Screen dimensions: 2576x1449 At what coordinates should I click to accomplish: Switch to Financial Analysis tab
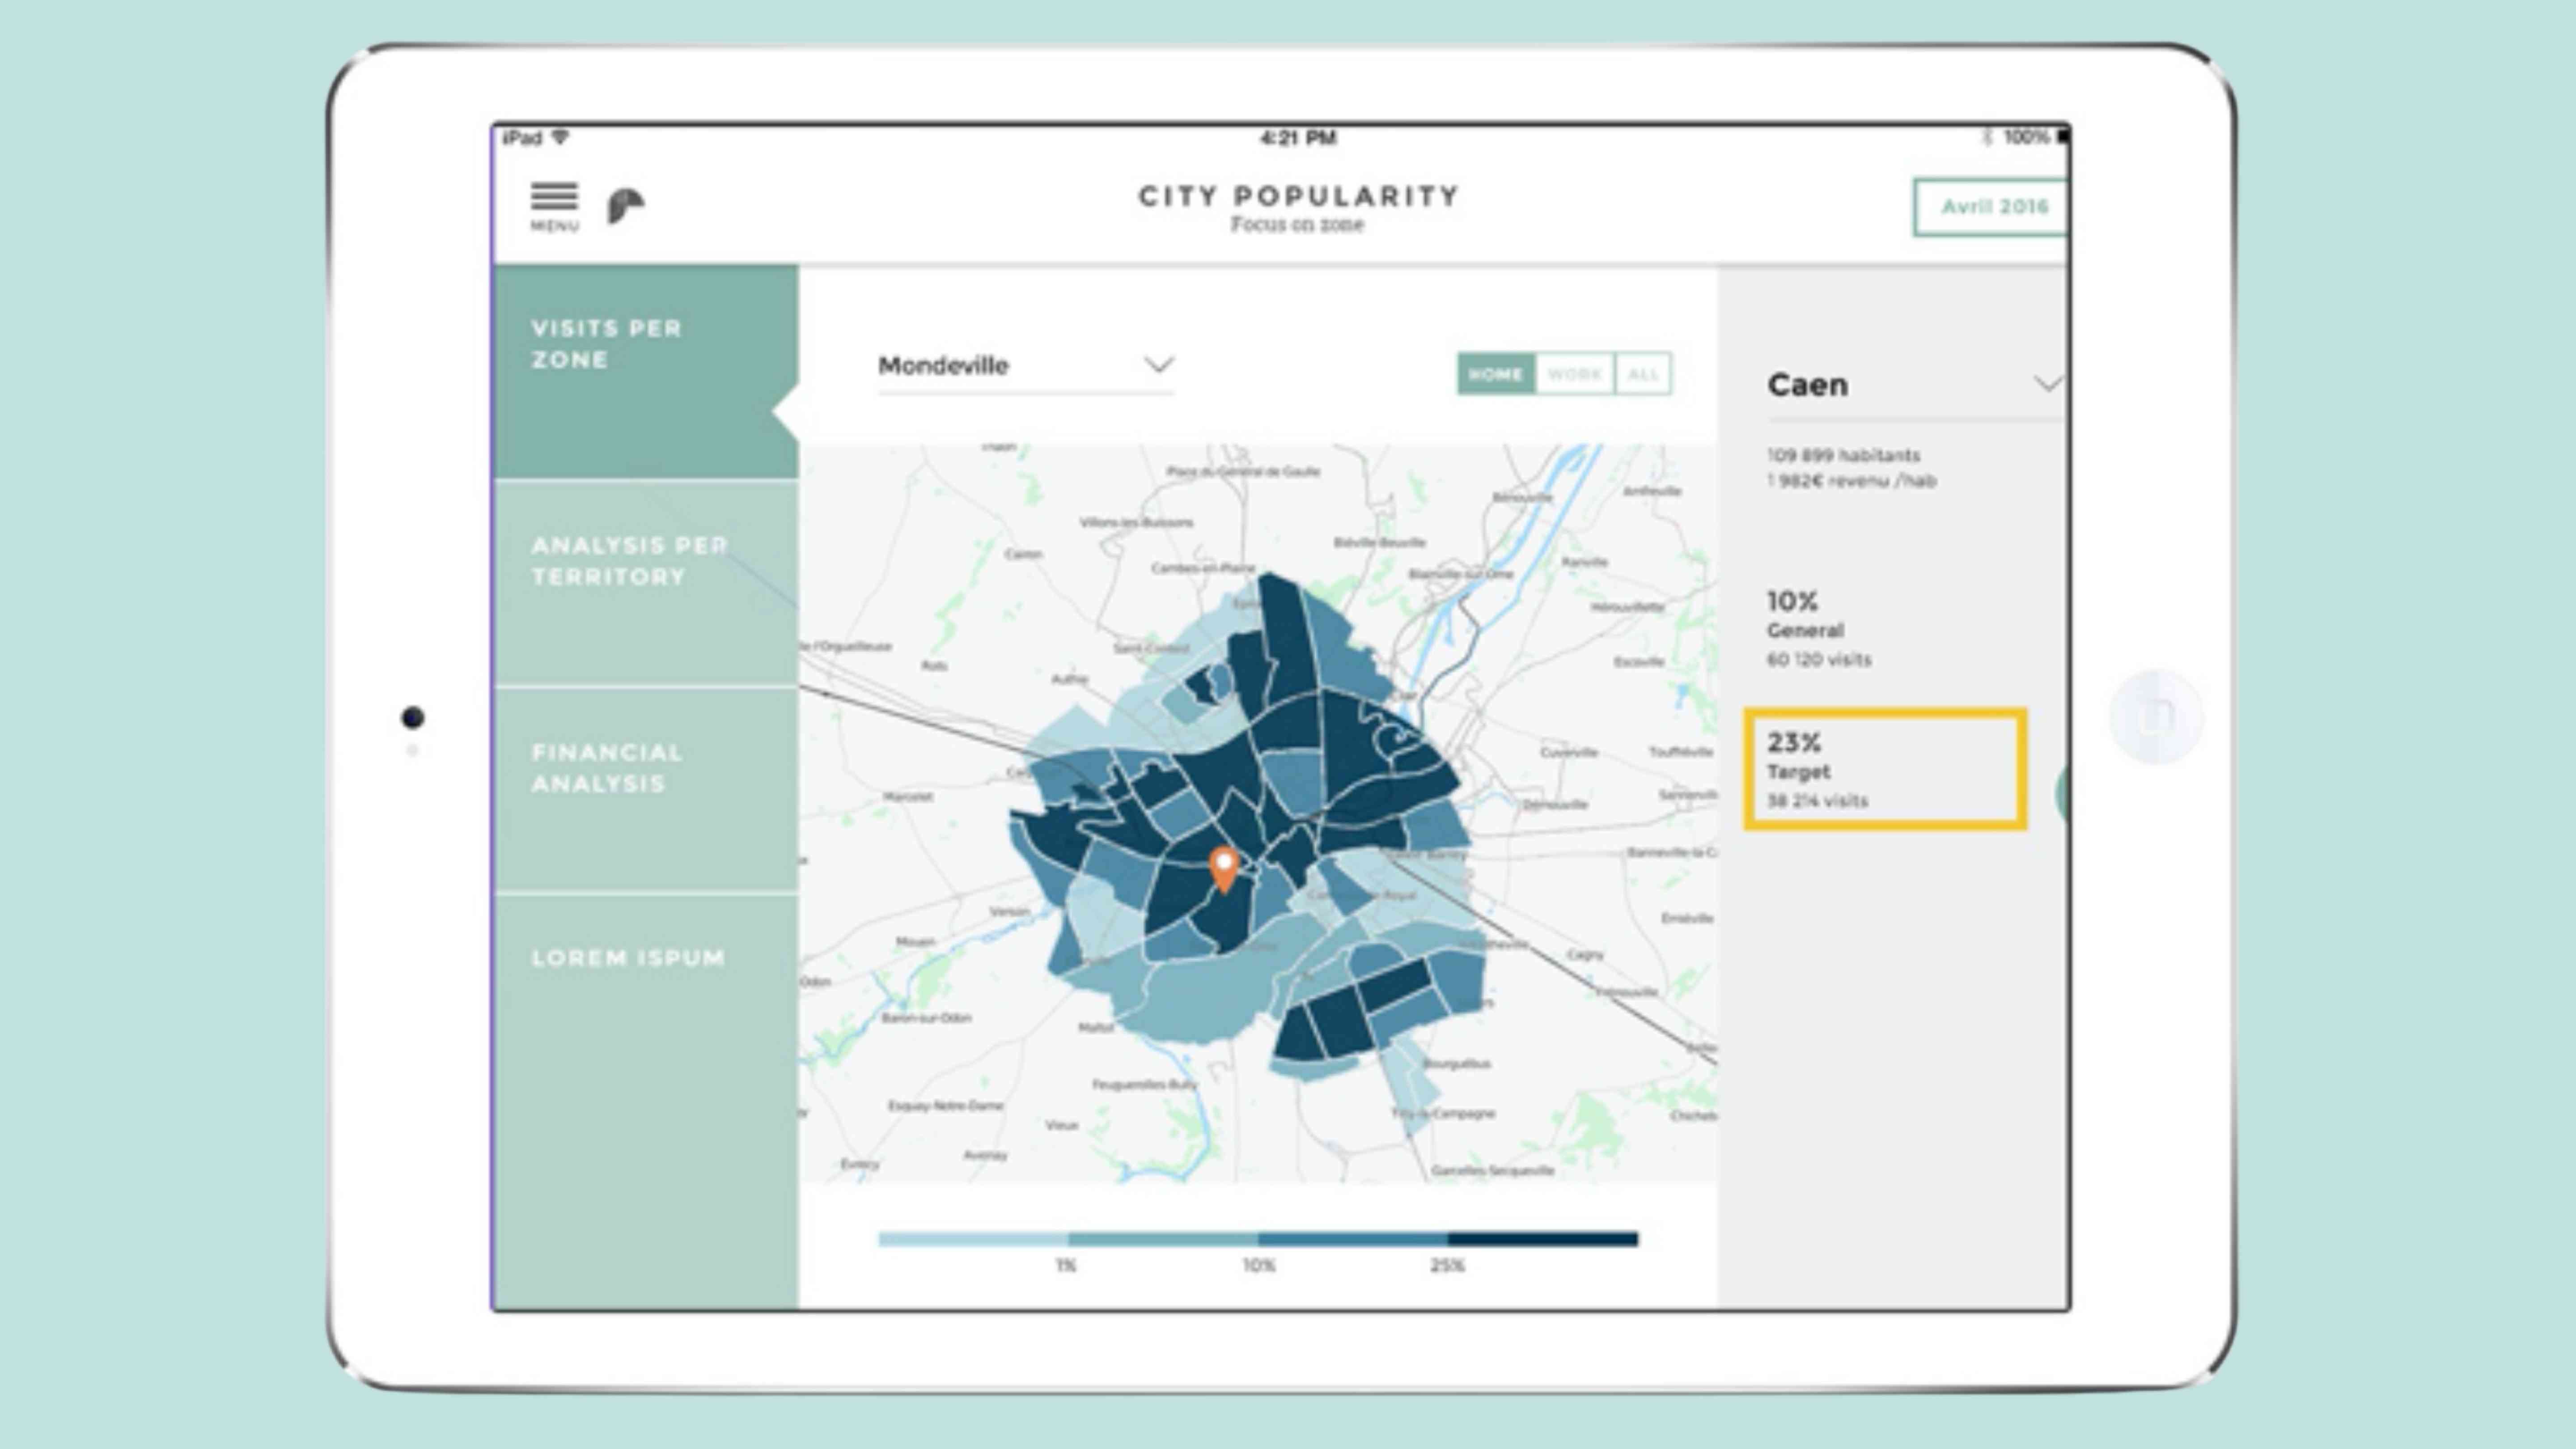click(x=646, y=790)
